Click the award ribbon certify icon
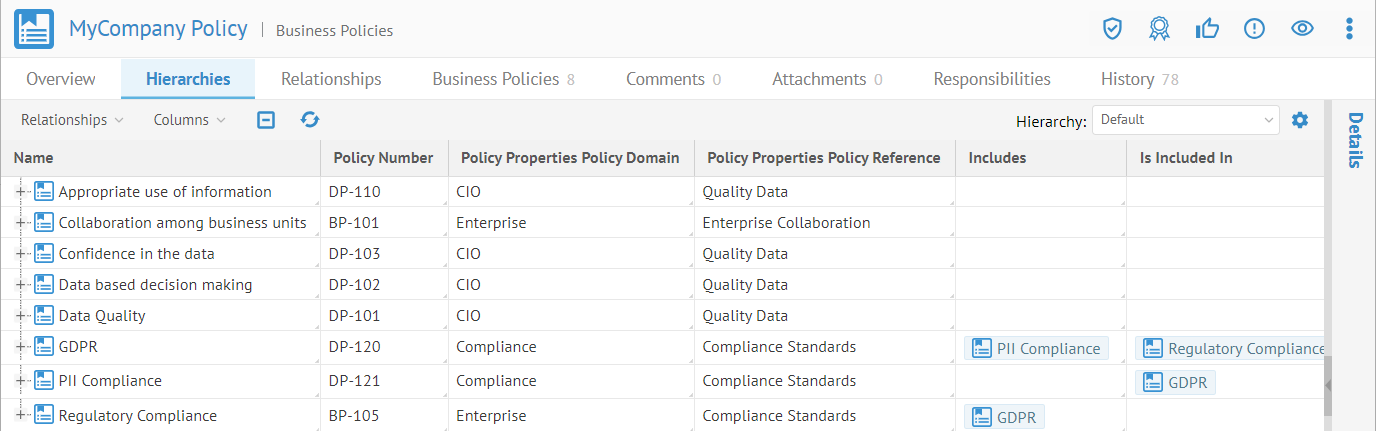1376x431 pixels. 1159,29
